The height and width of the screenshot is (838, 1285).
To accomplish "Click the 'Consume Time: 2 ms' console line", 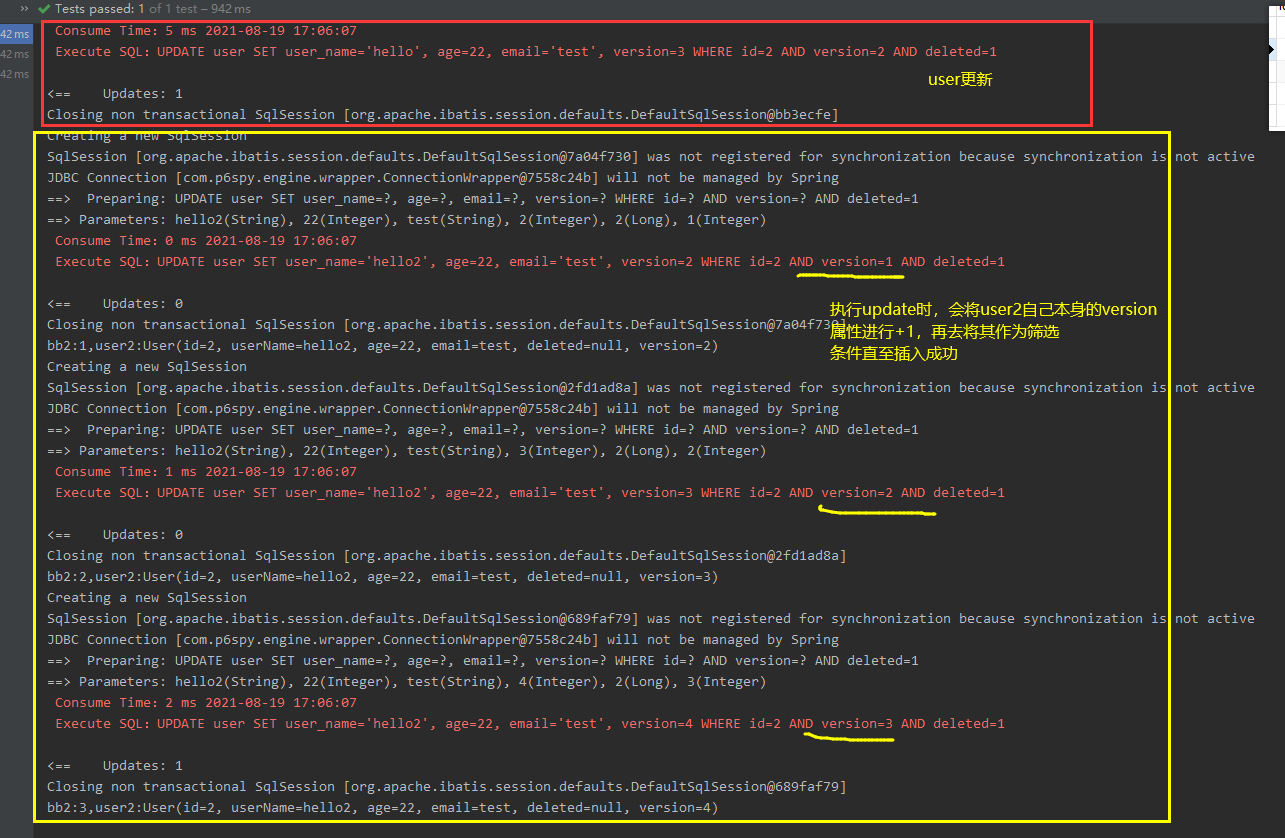I will (205, 702).
